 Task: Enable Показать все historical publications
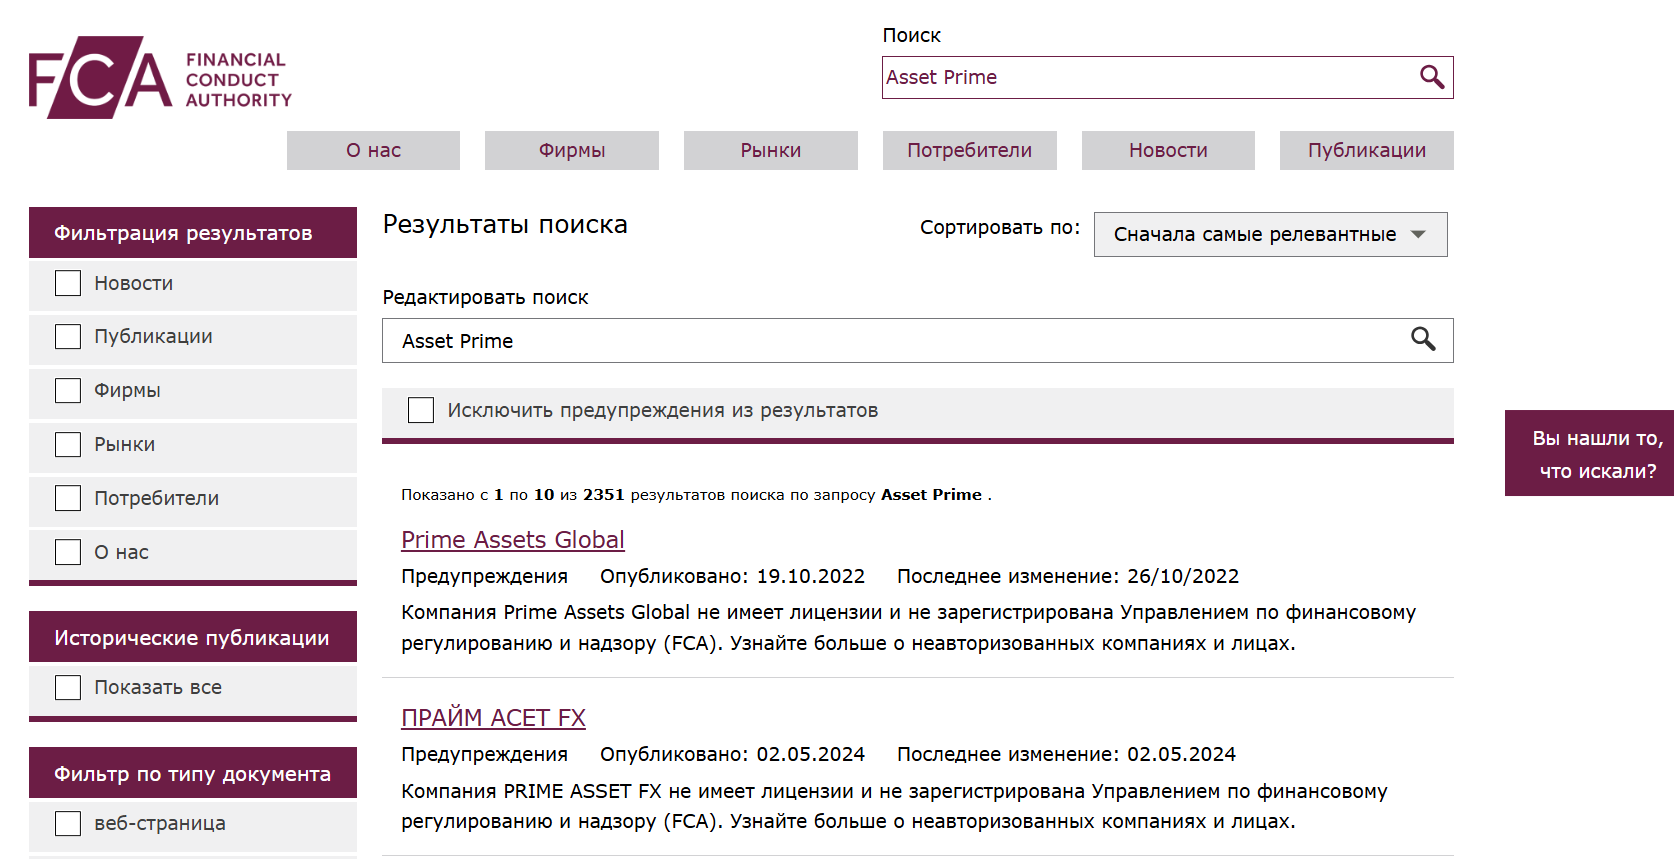(x=68, y=687)
